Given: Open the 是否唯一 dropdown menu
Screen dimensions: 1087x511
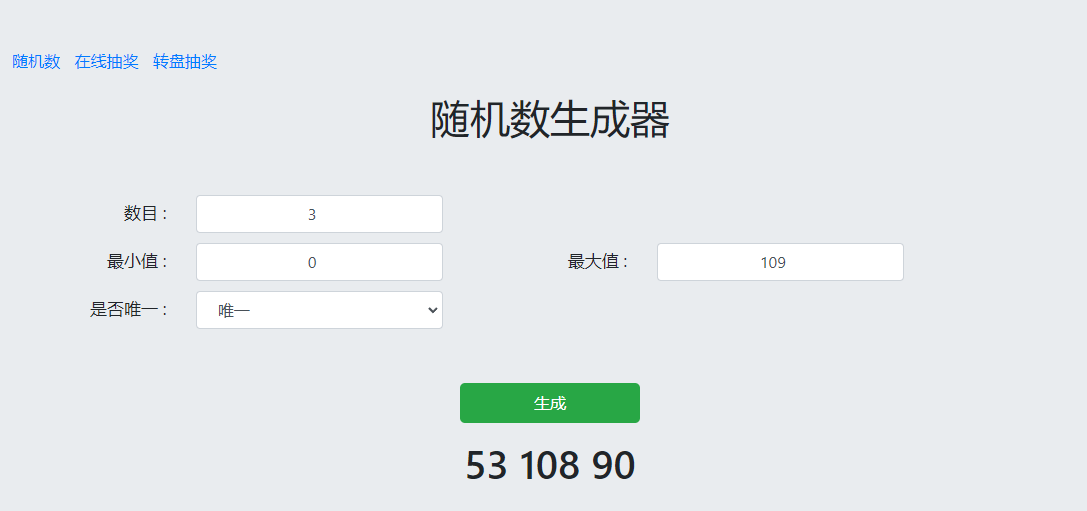Looking at the screenshot, I should click(319, 310).
